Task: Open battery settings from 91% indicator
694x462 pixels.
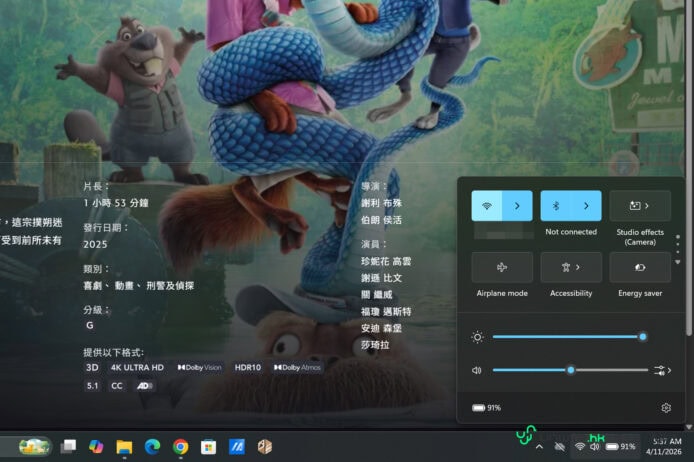Action: tap(486, 408)
